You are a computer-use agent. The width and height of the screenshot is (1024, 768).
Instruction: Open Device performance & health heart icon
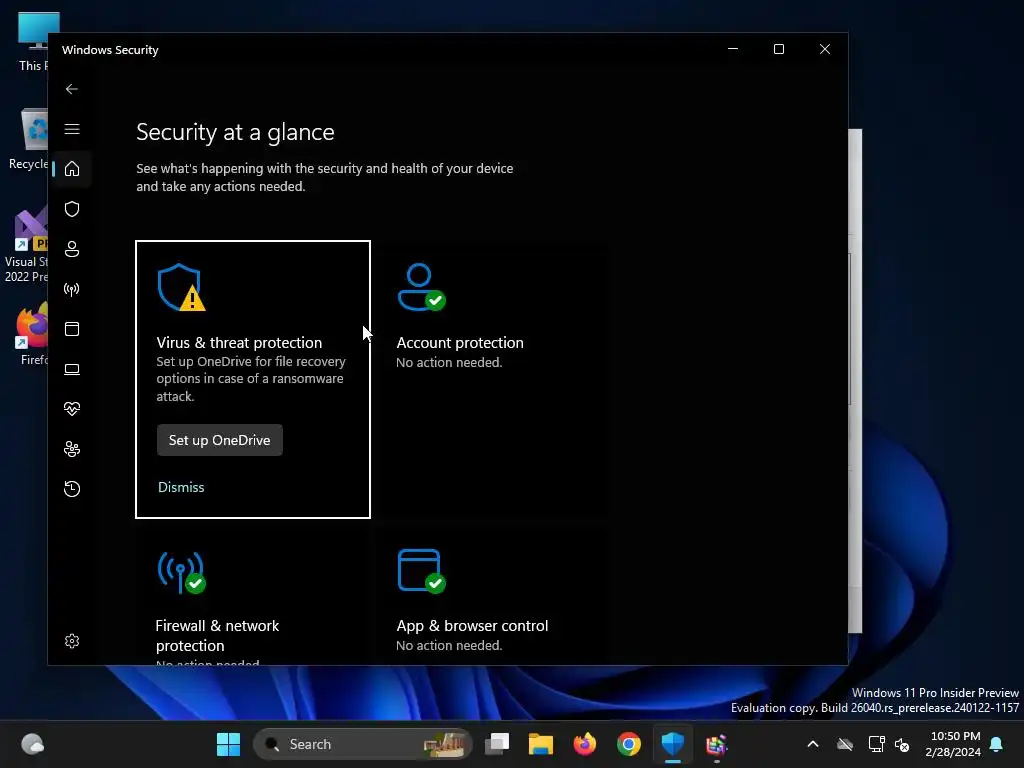(x=72, y=409)
